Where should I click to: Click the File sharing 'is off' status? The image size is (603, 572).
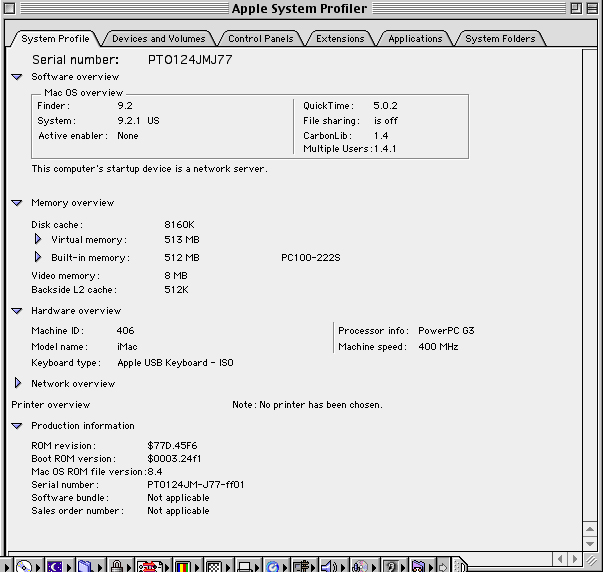click(386, 121)
